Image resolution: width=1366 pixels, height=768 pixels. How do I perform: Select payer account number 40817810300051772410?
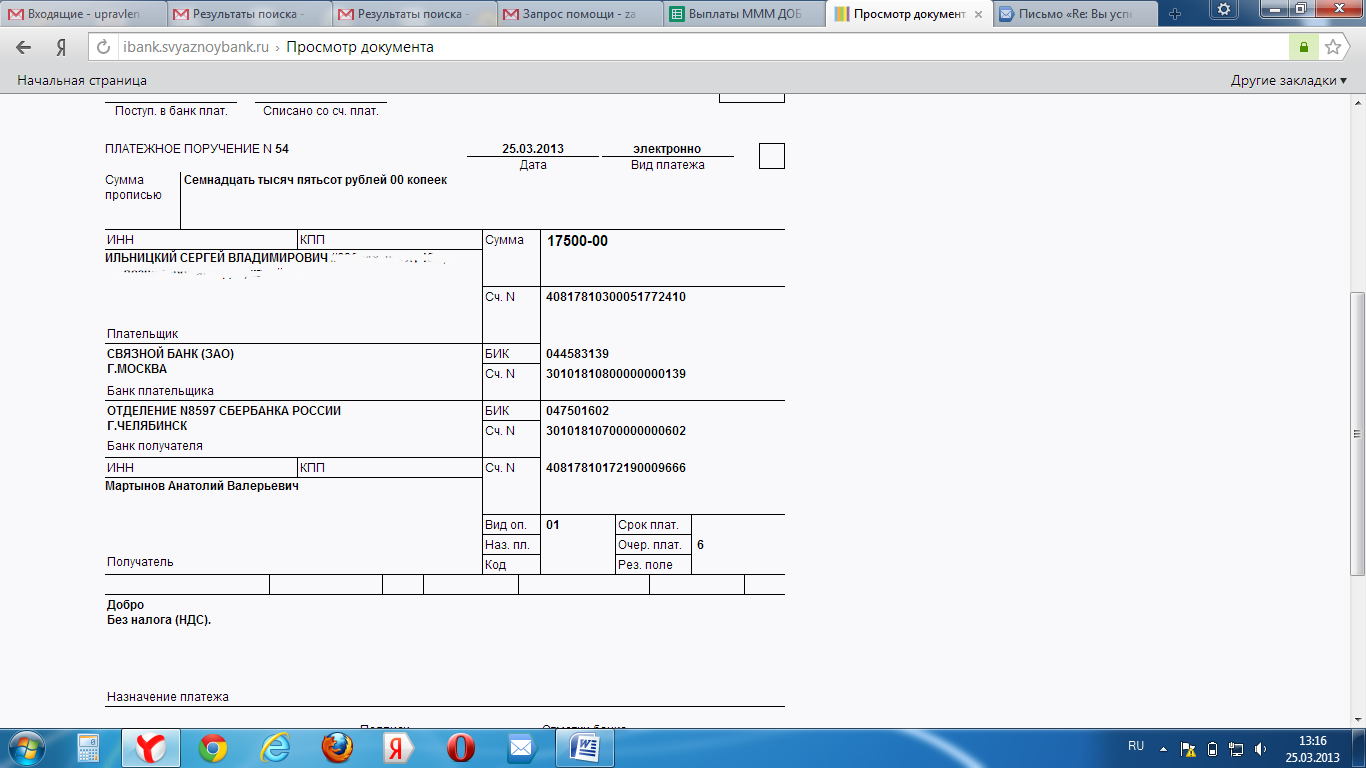[616, 297]
